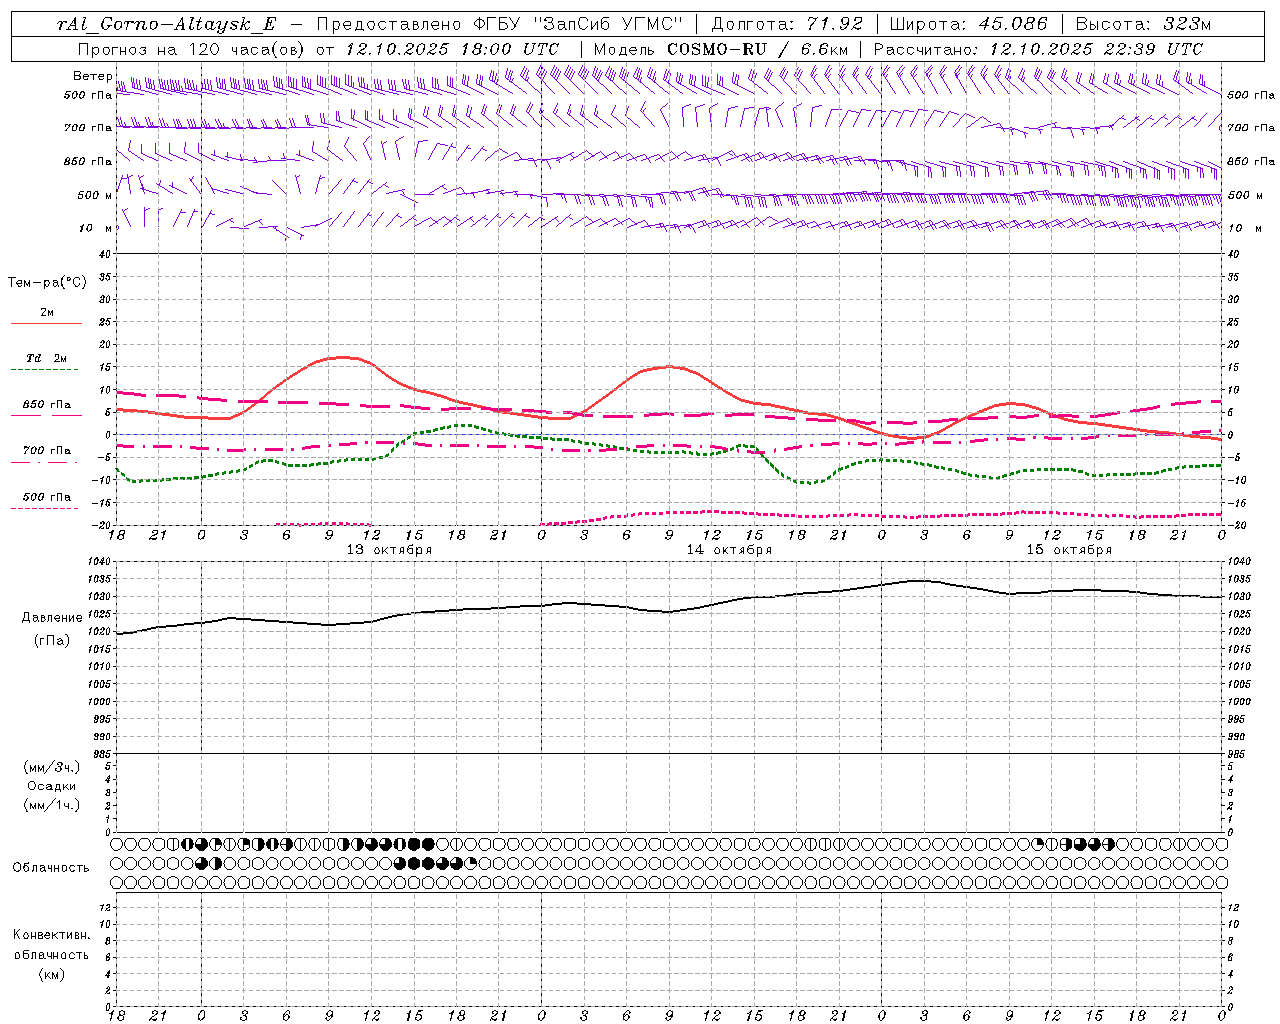The width and height of the screenshot is (1280, 1024).
Task: Select the Высота: 323м header field
Action: click(x=1143, y=24)
